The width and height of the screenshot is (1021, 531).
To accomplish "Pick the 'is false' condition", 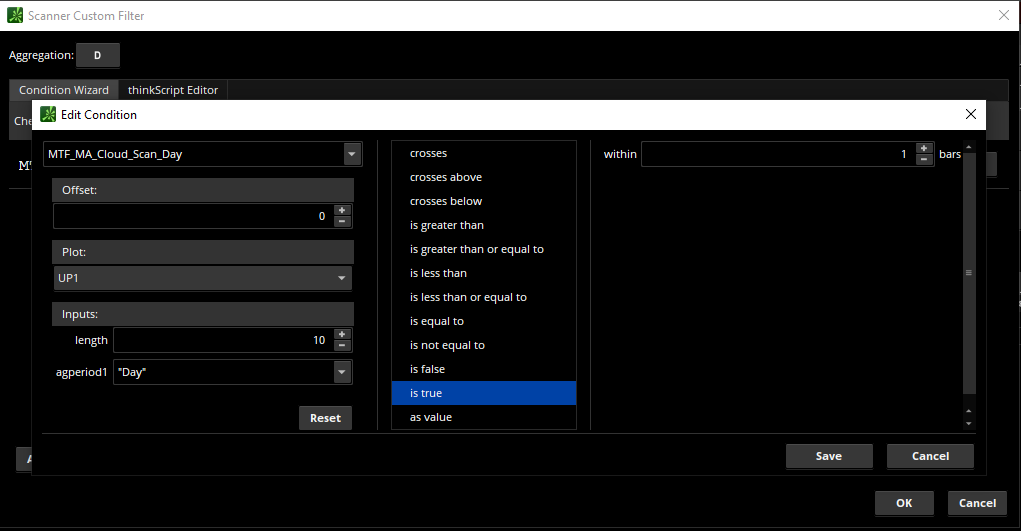I will point(428,369).
